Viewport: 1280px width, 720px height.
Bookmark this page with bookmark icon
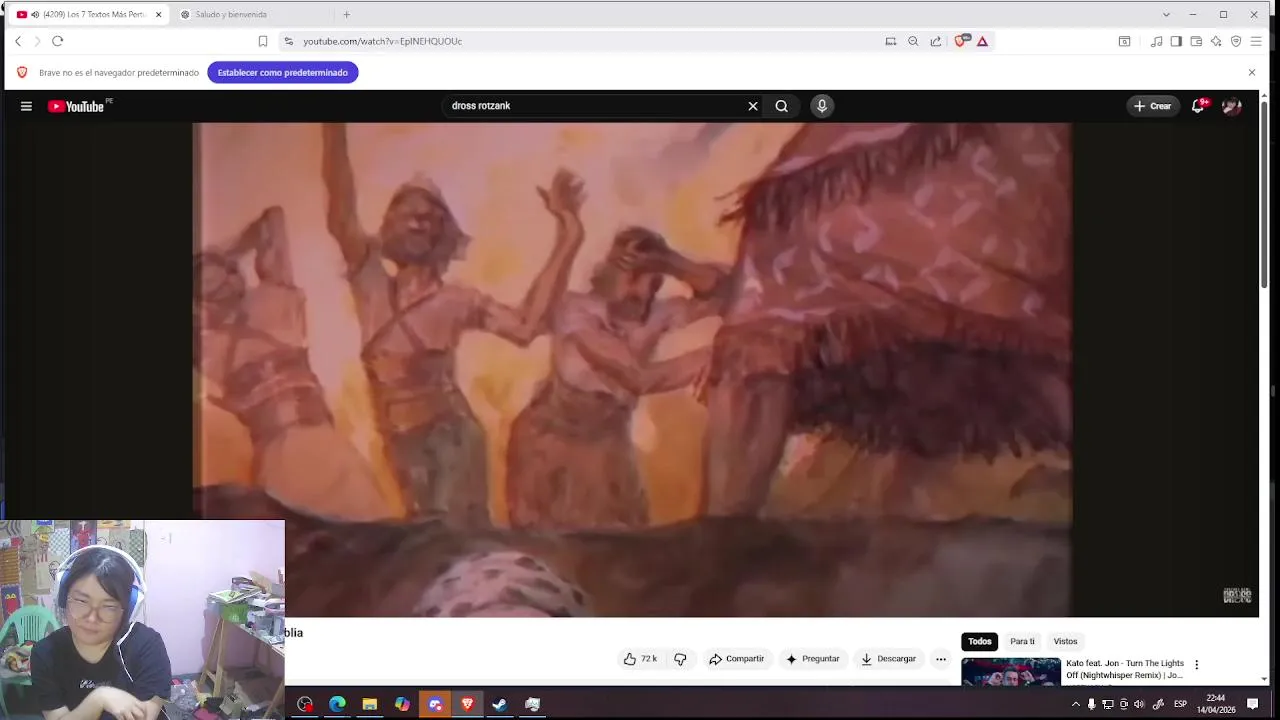point(263,41)
